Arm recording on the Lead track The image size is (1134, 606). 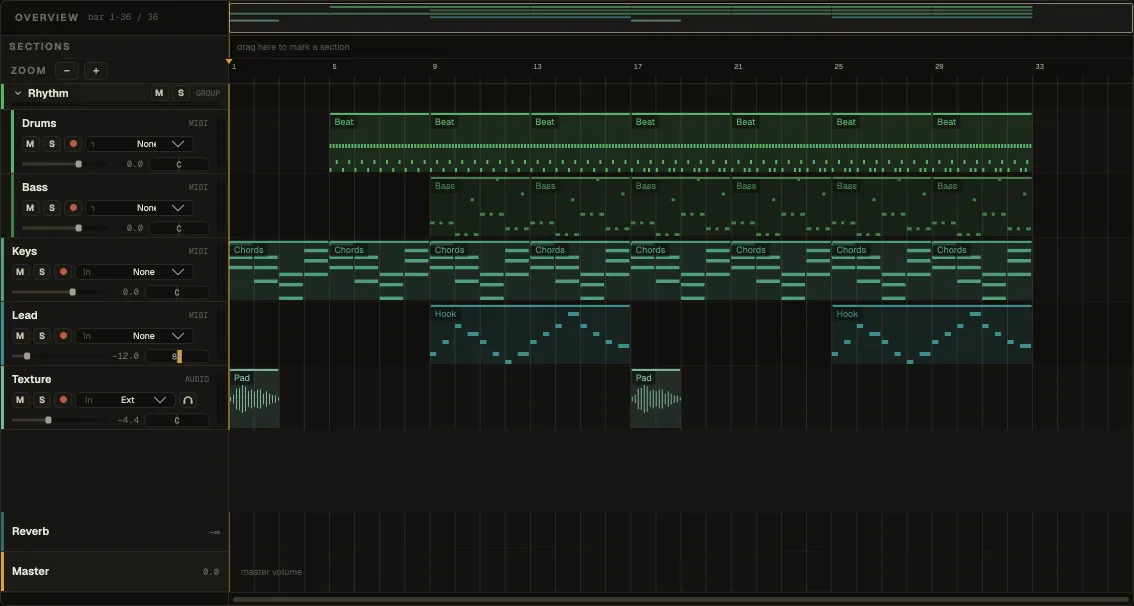coord(63,336)
